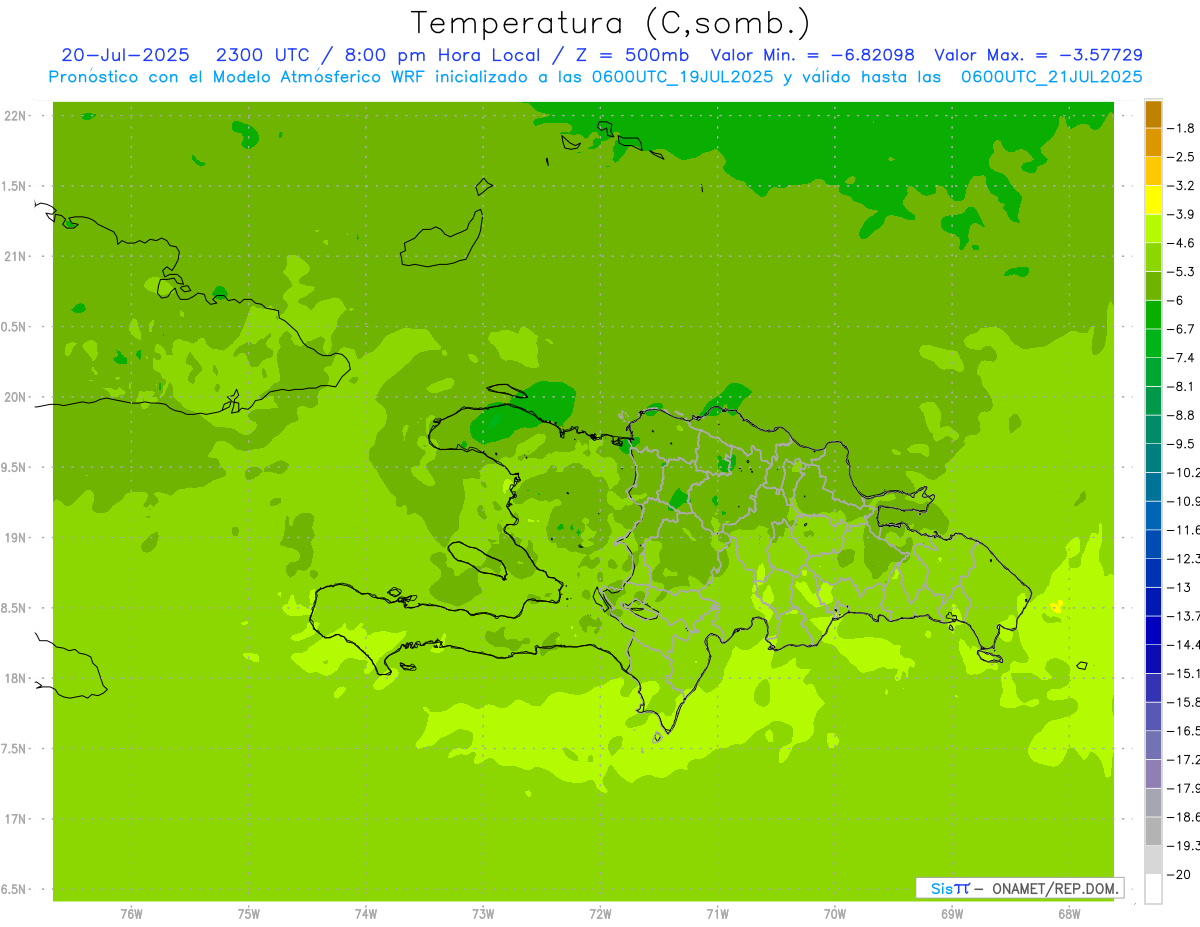The image size is (1200, 927).
Task: Click the 'ONAMET/REP.DOM.' credit label
Action: point(1055,888)
